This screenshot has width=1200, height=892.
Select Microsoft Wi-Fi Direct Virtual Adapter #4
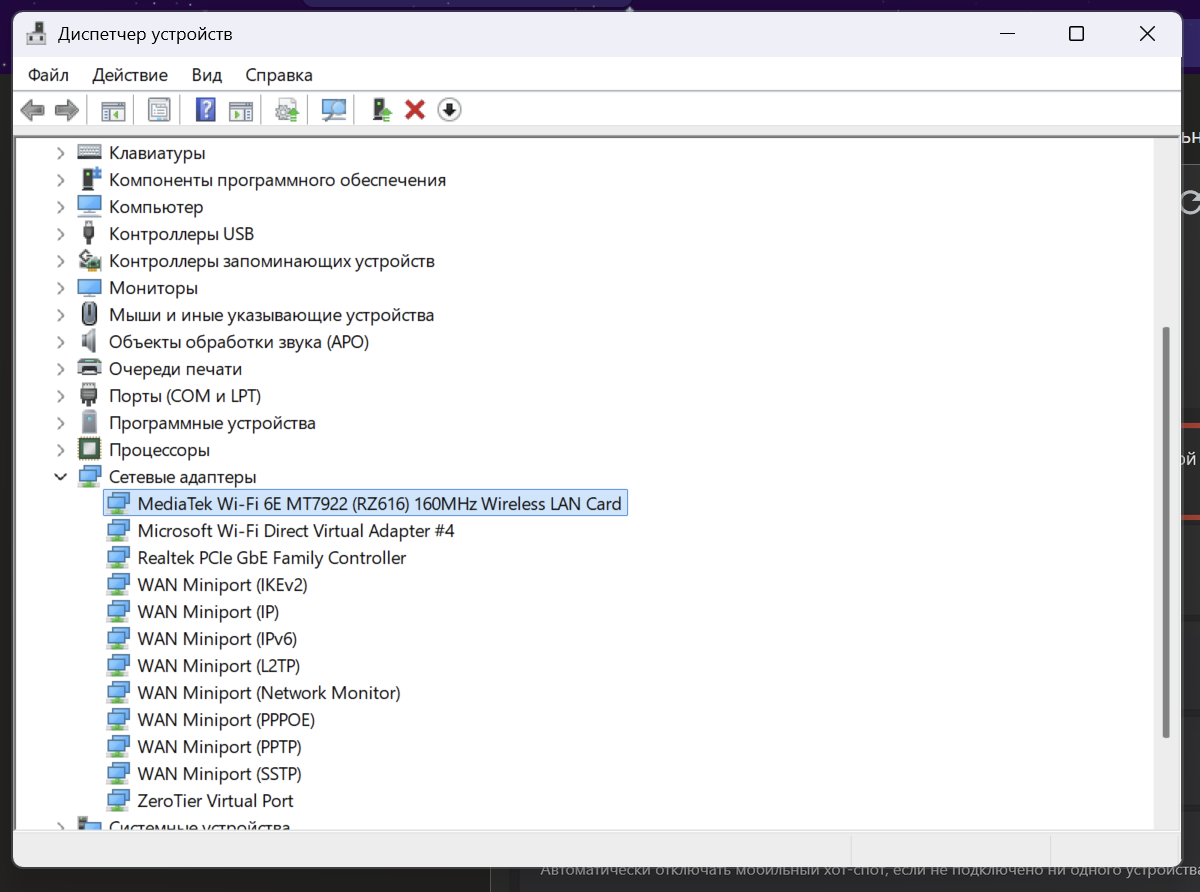(x=296, y=531)
